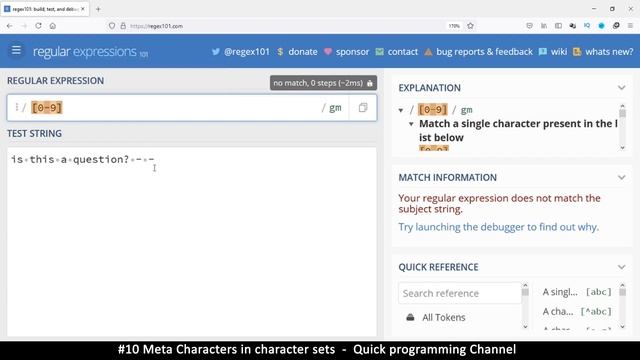The width and height of the screenshot is (640, 360).
Task: Open the library icon in browser toolbar
Action: coord(544,26)
